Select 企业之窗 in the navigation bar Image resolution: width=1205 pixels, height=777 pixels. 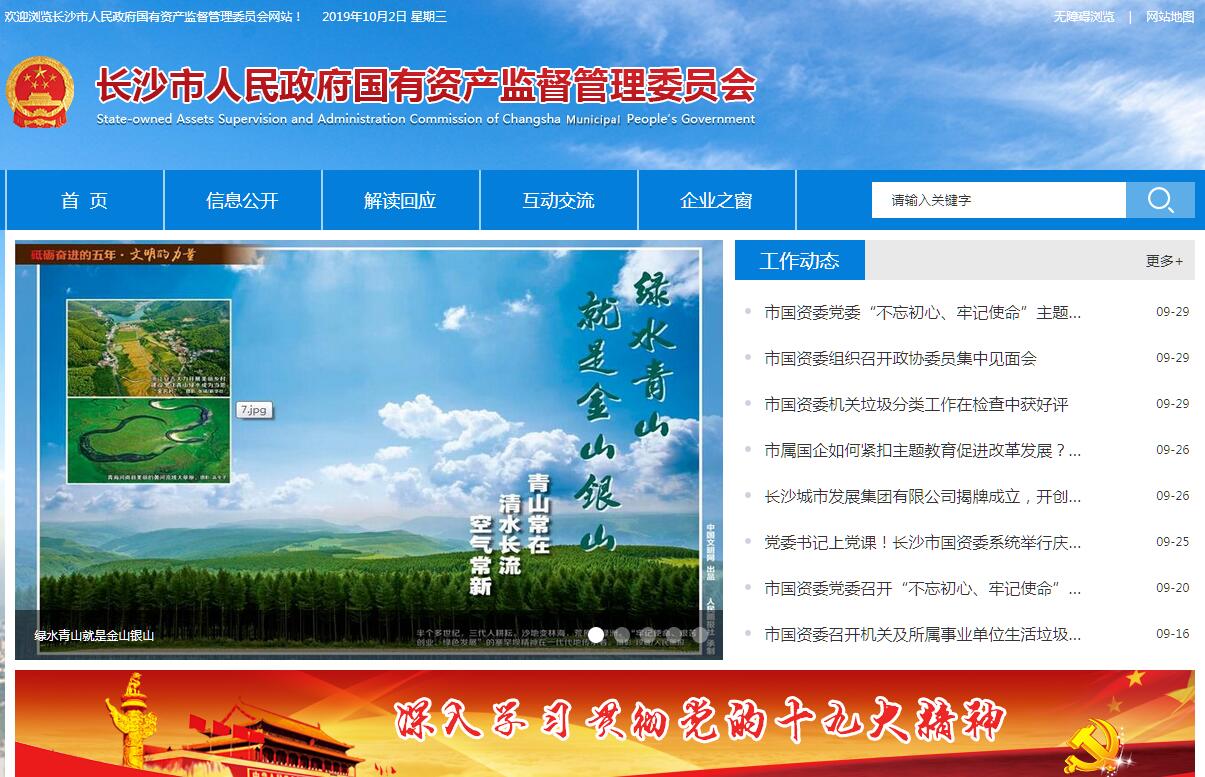pos(716,200)
